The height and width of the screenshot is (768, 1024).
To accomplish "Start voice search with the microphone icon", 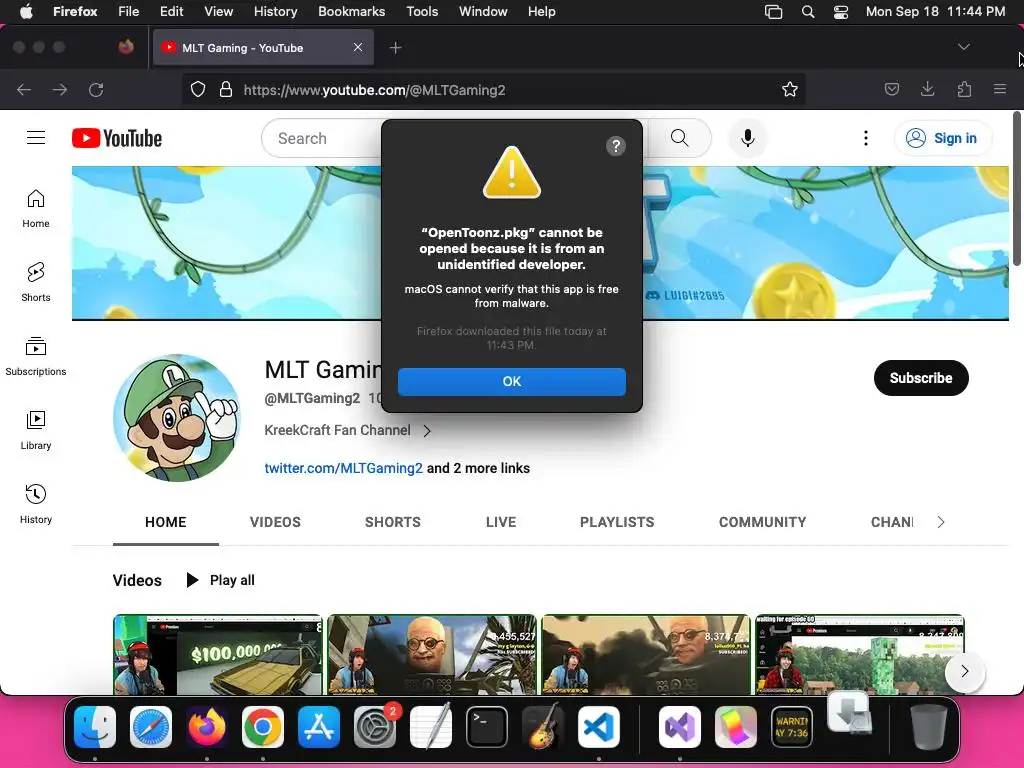I will (748, 138).
